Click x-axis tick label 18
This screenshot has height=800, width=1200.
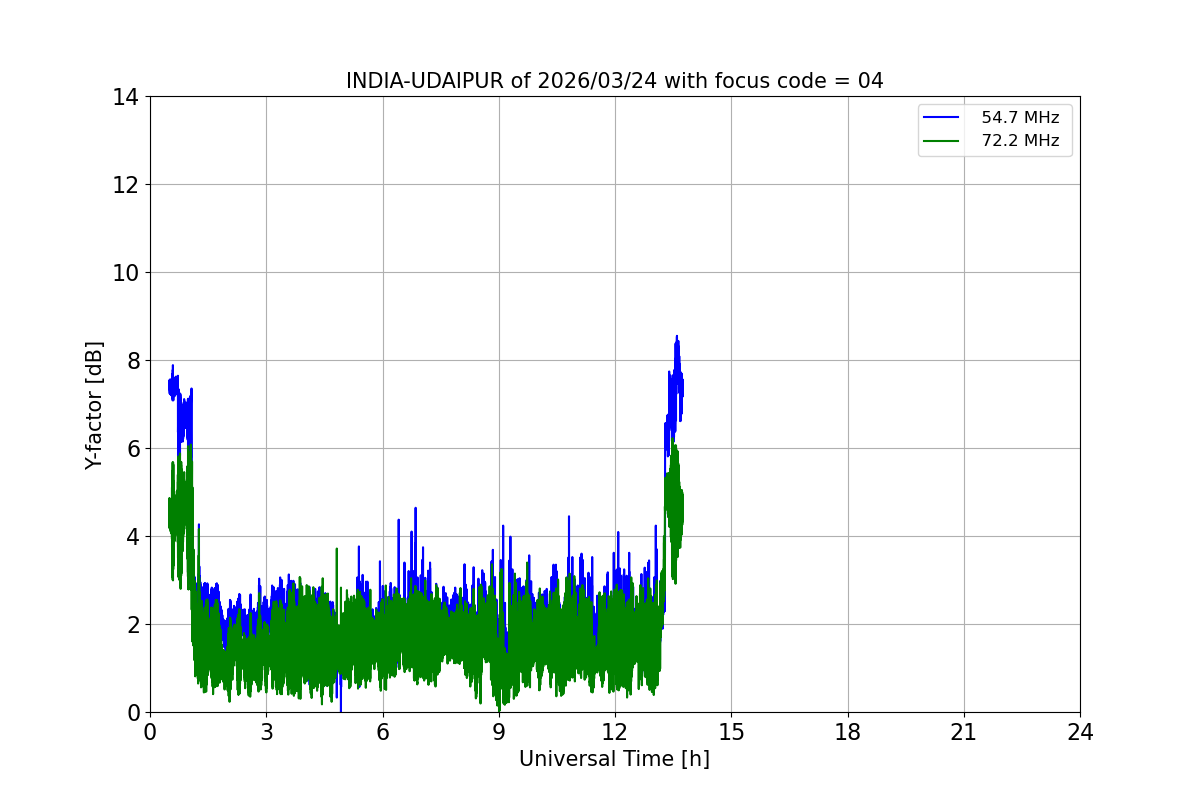pos(848,732)
